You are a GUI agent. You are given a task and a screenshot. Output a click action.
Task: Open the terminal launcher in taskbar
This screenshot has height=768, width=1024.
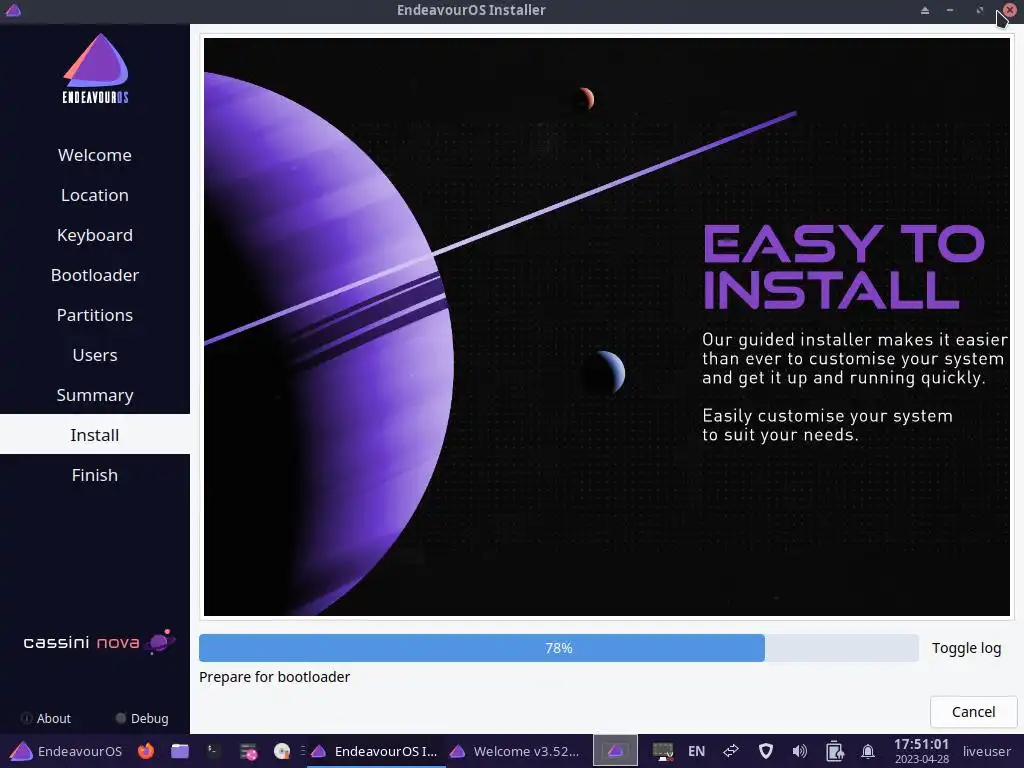point(213,751)
